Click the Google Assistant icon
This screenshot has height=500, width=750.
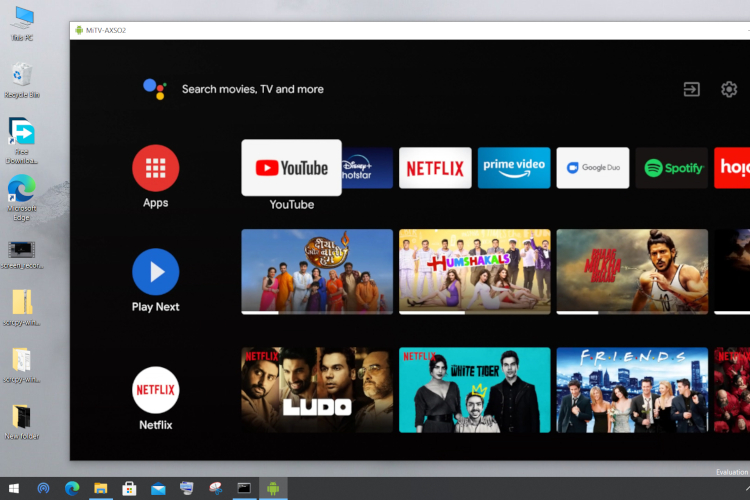tap(154, 89)
